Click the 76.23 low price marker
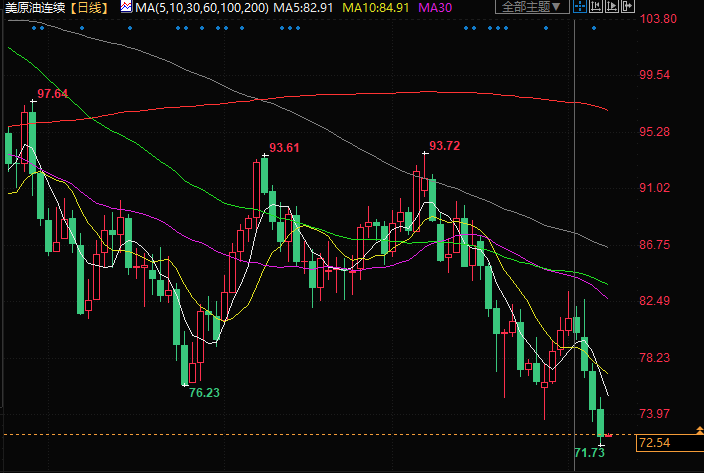704x473 pixels. point(204,393)
